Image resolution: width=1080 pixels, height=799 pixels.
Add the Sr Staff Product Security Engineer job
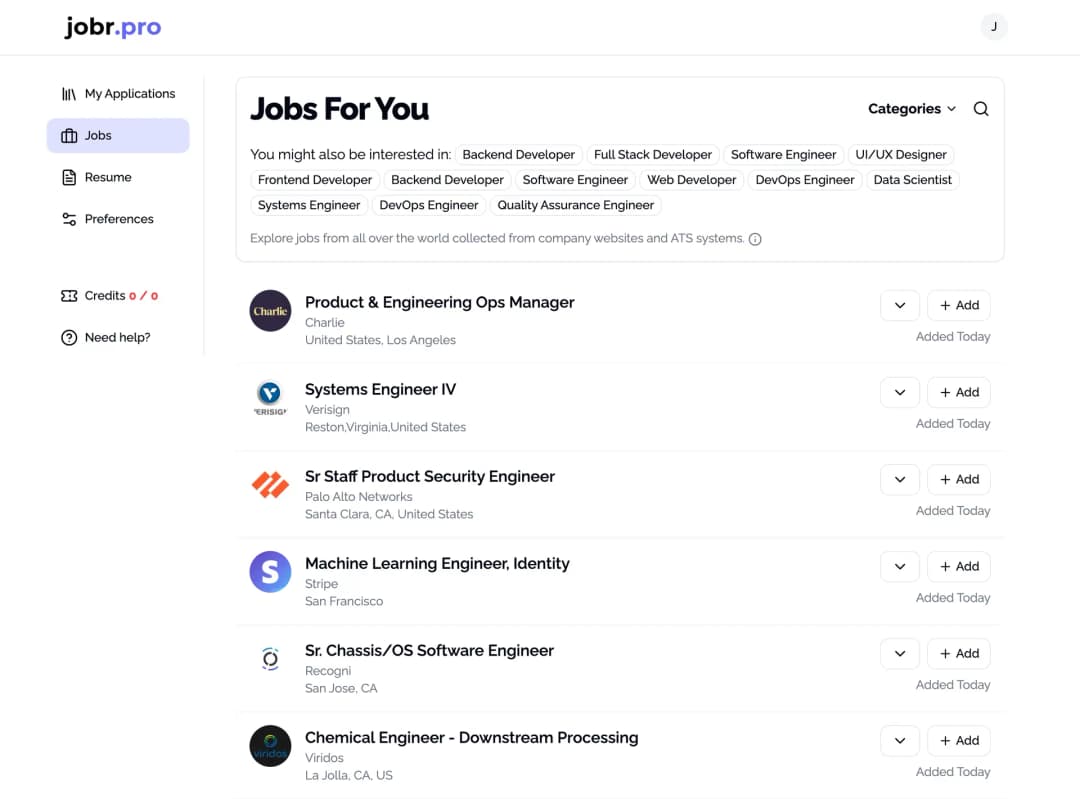[958, 479]
